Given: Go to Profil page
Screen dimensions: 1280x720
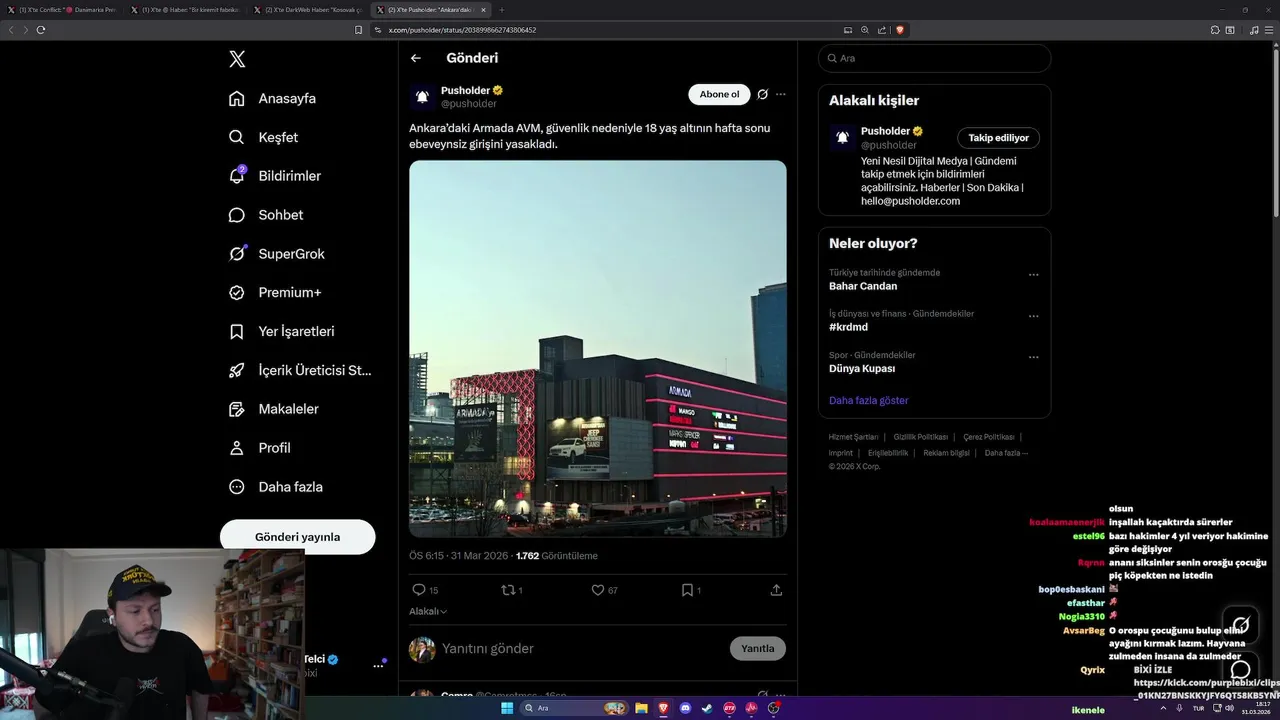Looking at the screenshot, I should 260,448.
